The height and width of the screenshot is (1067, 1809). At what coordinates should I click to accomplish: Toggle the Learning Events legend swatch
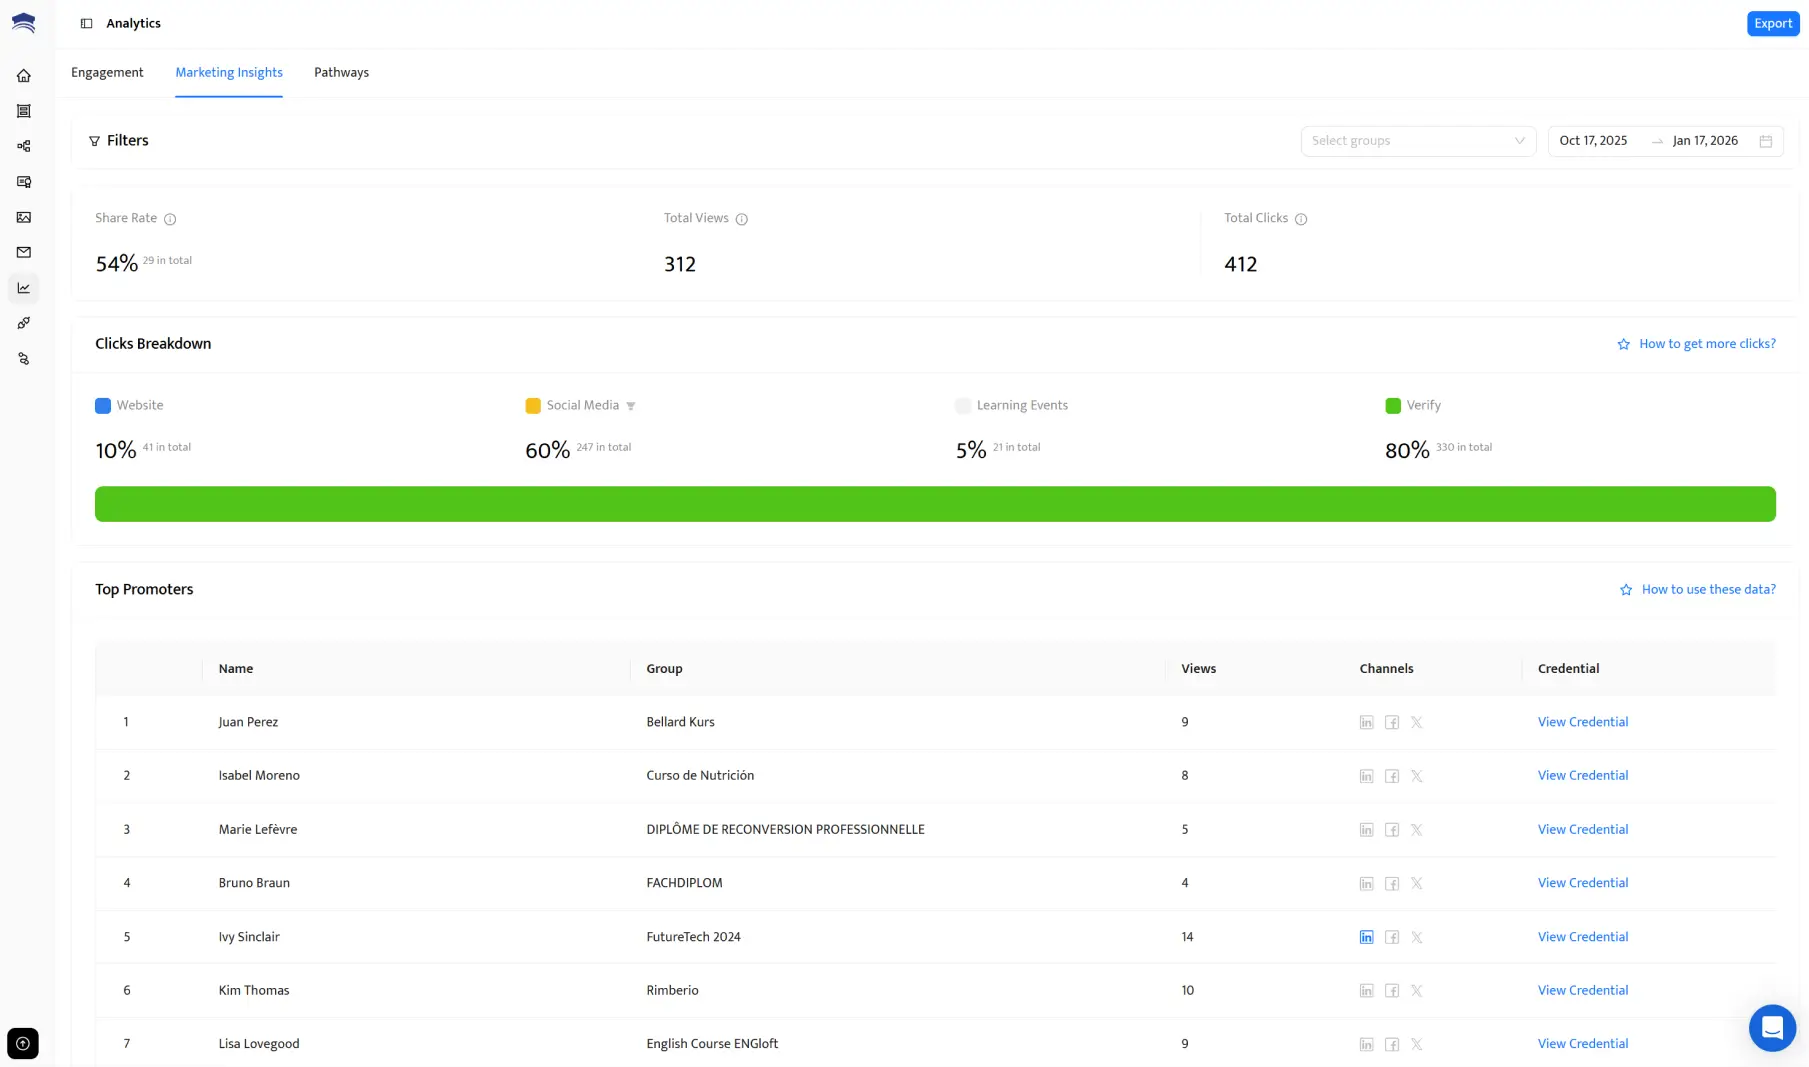tap(963, 405)
